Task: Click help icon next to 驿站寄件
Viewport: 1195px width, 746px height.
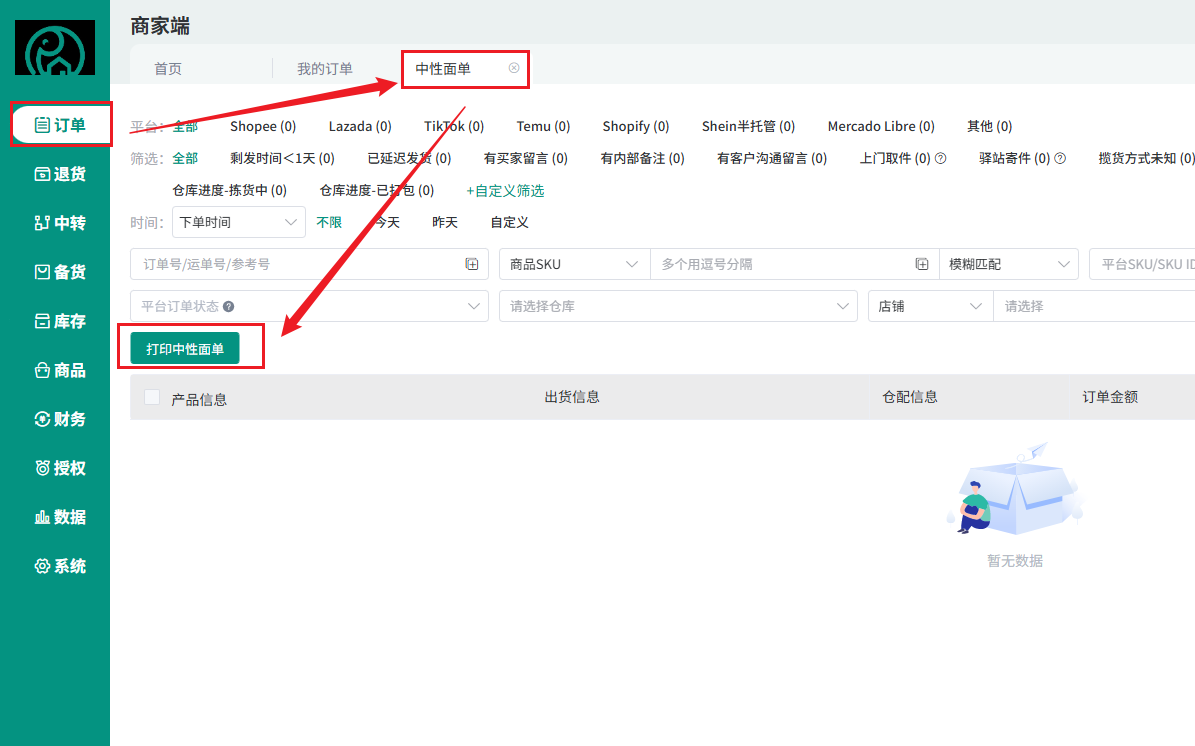Action: (1059, 158)
